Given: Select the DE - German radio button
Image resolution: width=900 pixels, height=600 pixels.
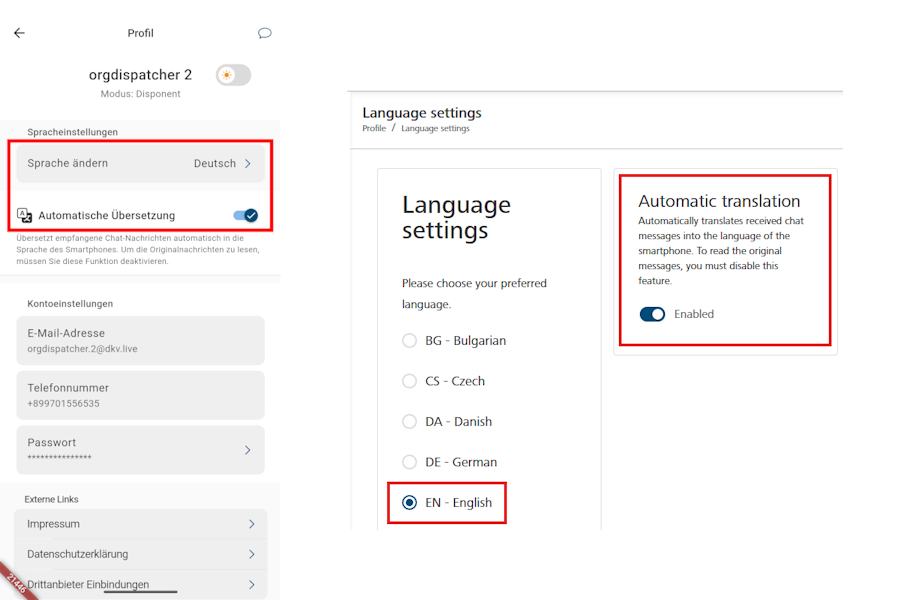Looking at the screenshot, I should coord(409,462).
